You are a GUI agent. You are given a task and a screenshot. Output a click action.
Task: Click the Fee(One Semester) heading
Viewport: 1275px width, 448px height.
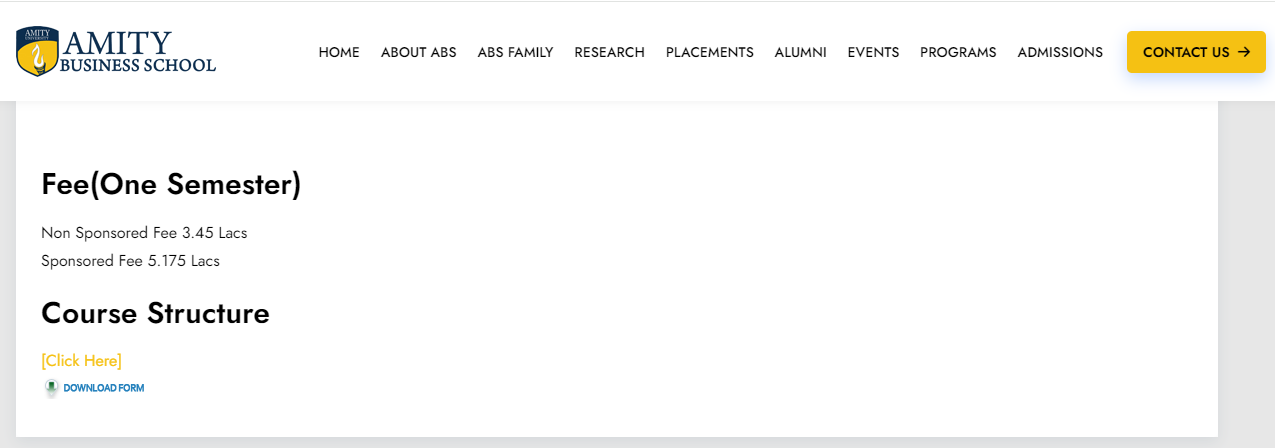(171, 184)
